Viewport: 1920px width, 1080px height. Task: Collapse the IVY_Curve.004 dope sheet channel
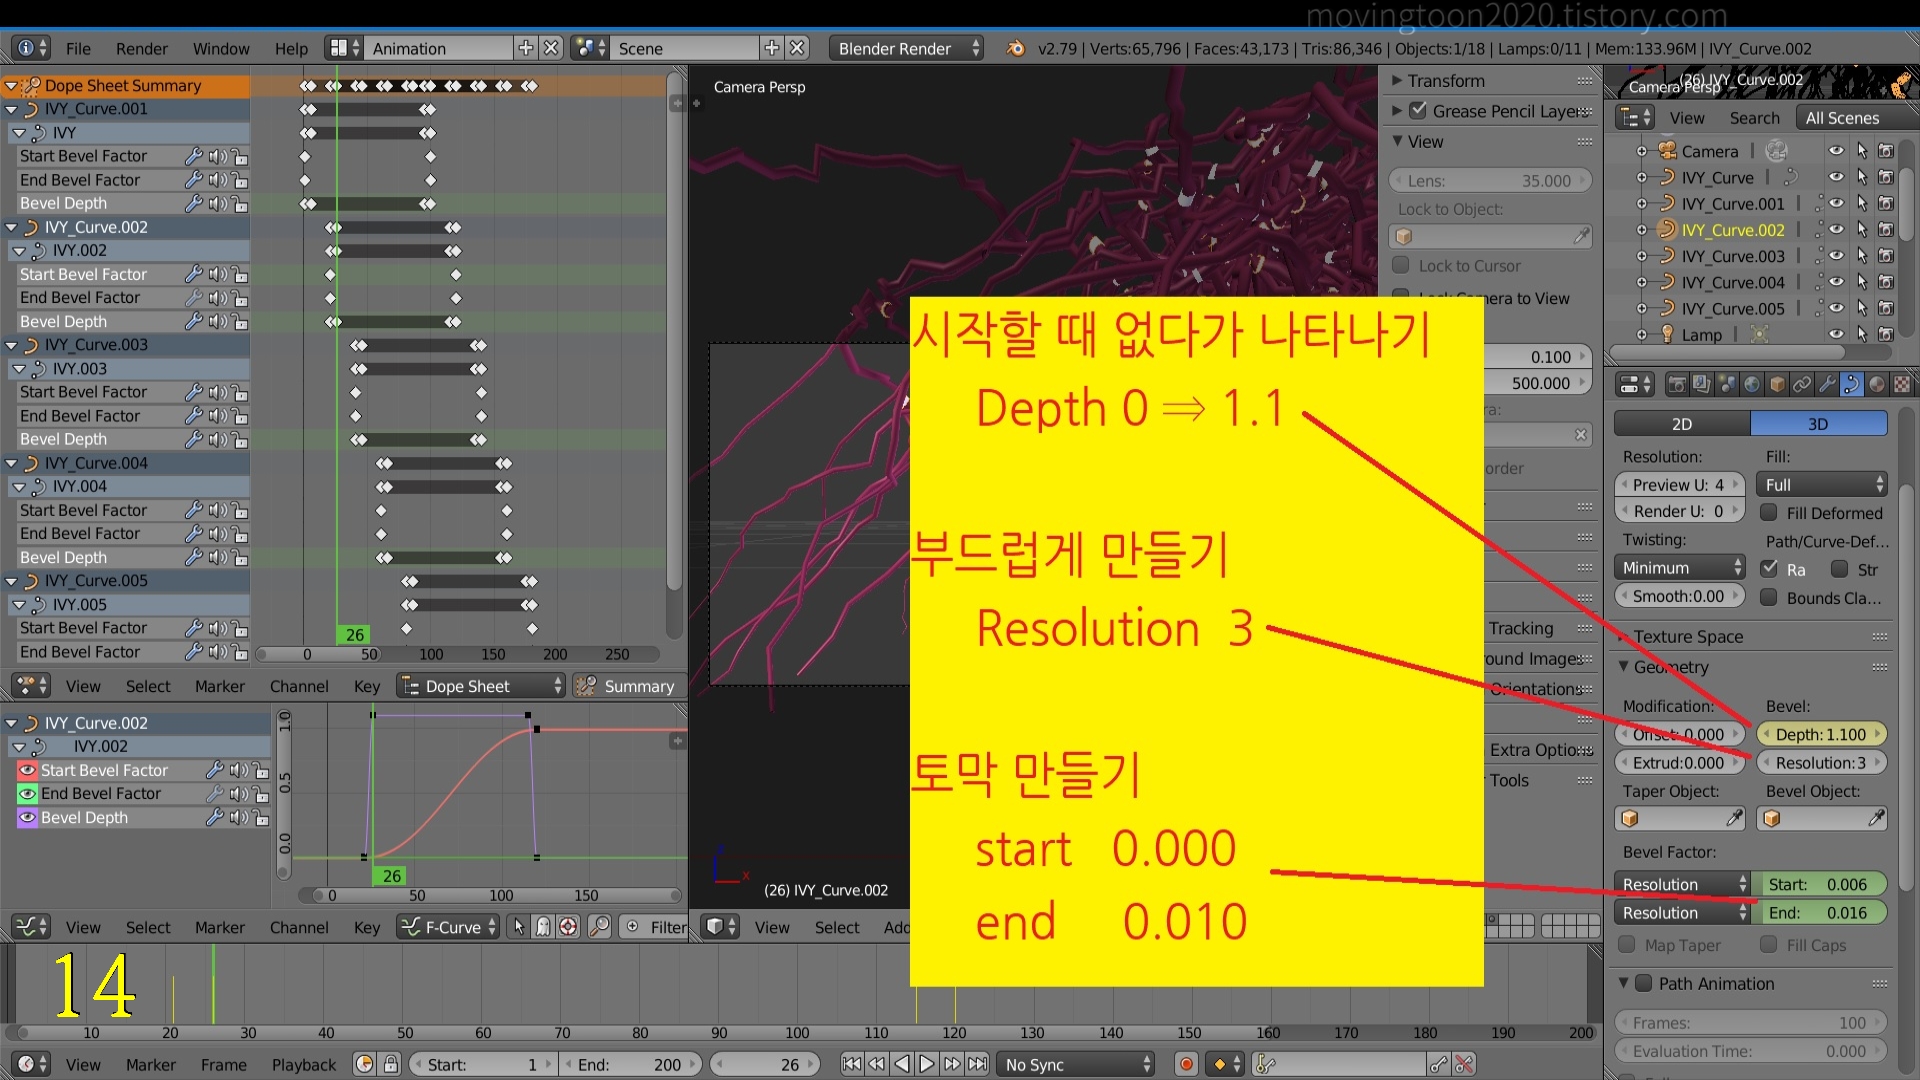12,463
